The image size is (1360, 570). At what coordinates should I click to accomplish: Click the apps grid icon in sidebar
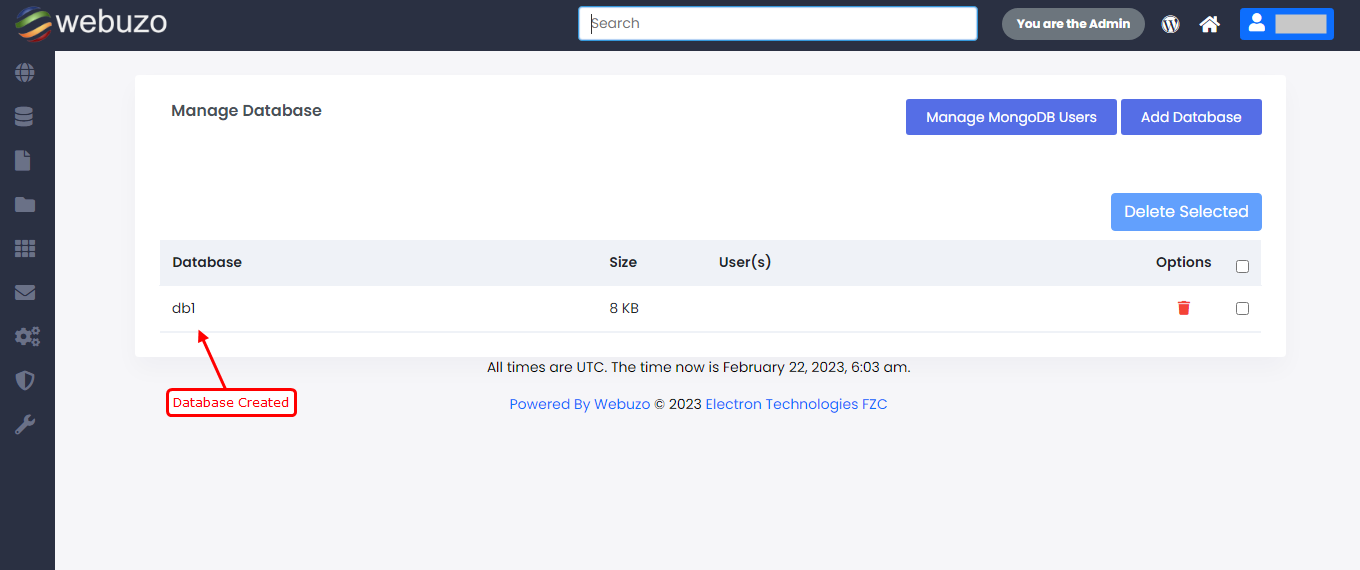(x=25, y=249)
